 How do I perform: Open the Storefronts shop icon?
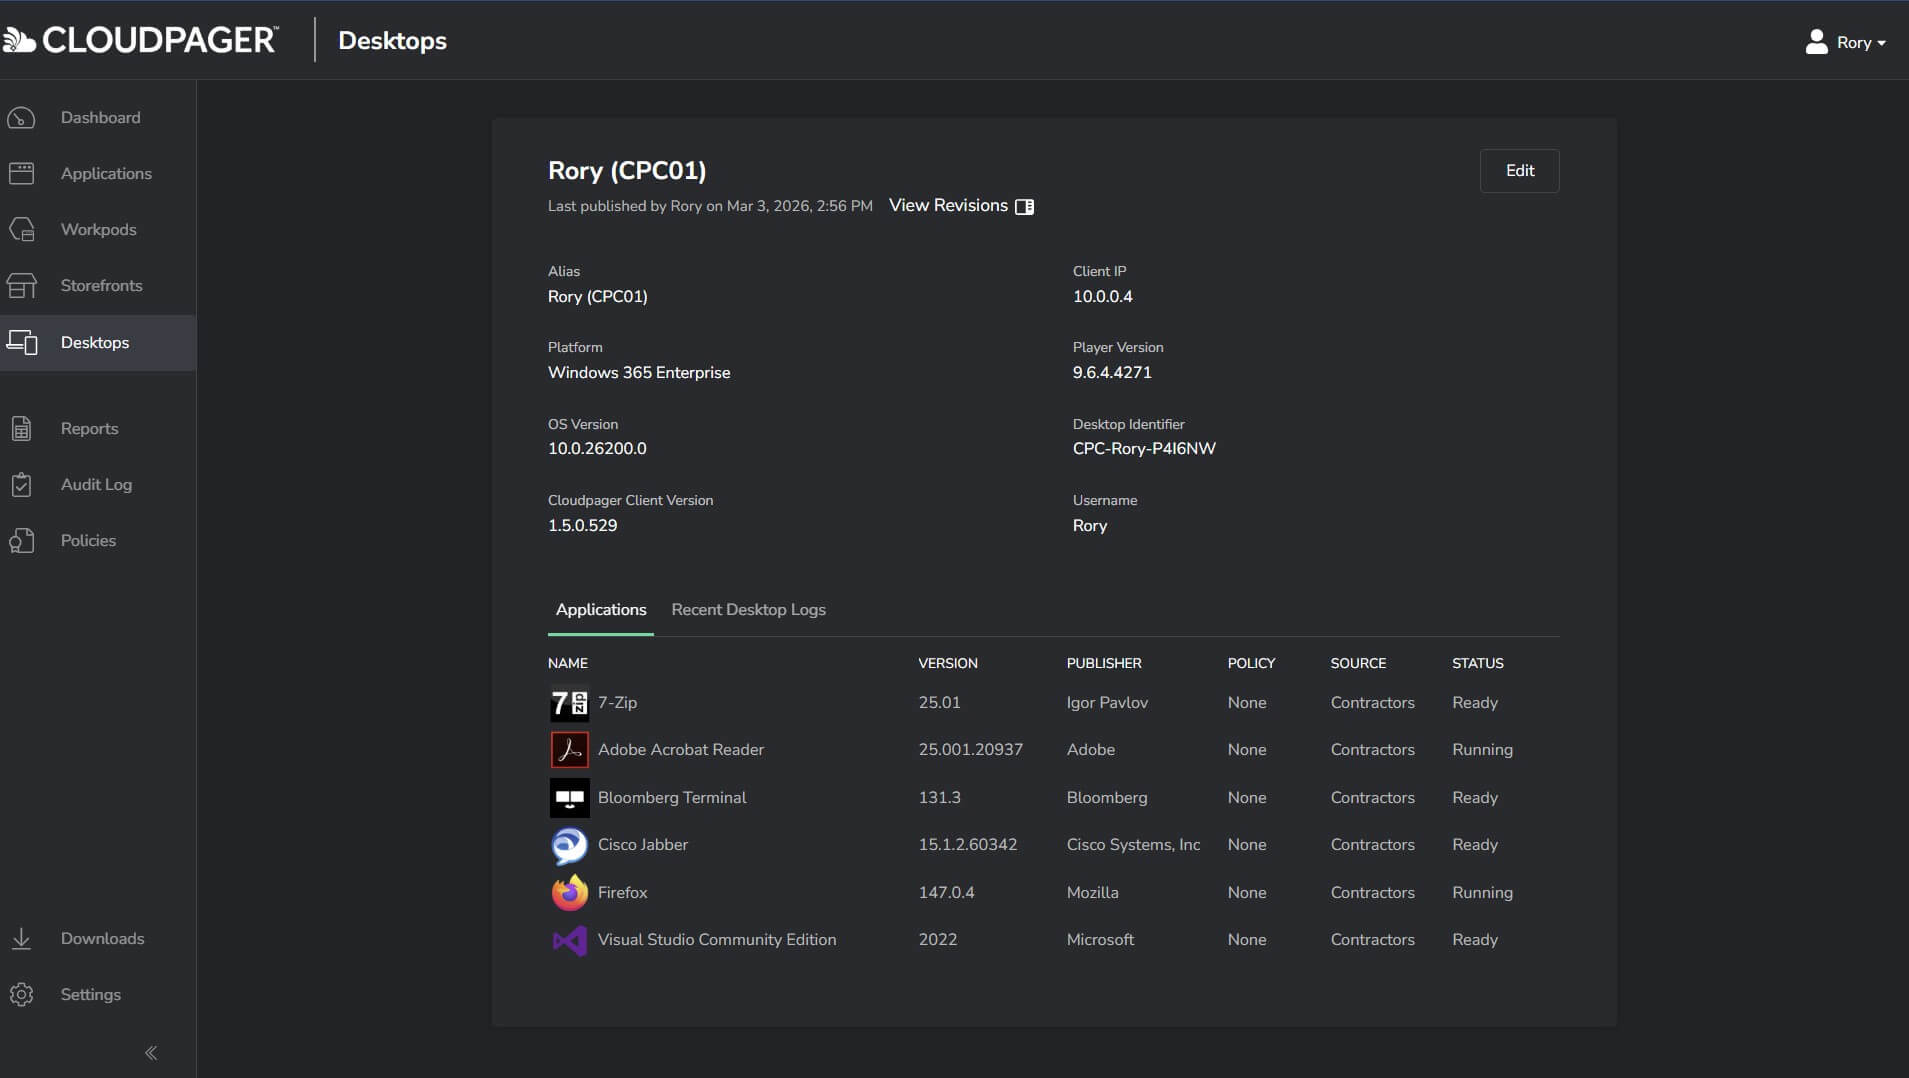click(x=21, y=286)
